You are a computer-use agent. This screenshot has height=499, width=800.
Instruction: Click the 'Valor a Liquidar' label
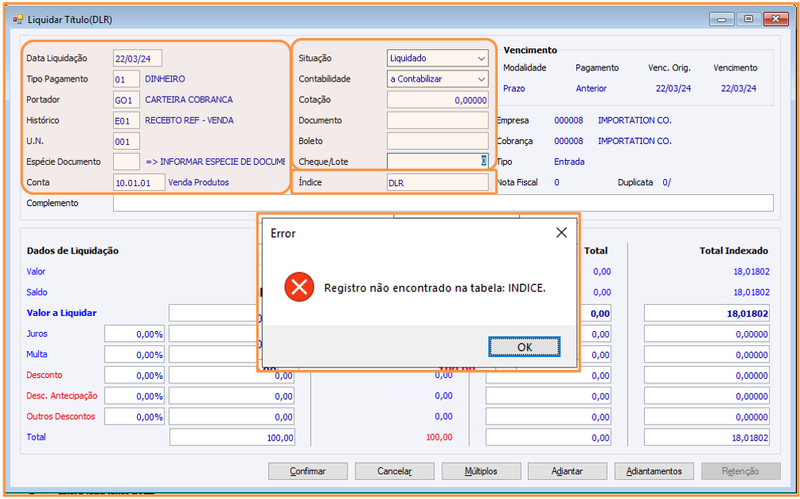click(x=61, y=313)
